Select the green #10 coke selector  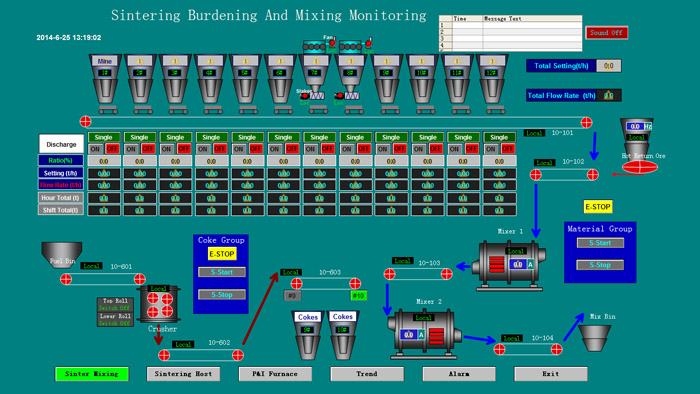pos(358,295)
